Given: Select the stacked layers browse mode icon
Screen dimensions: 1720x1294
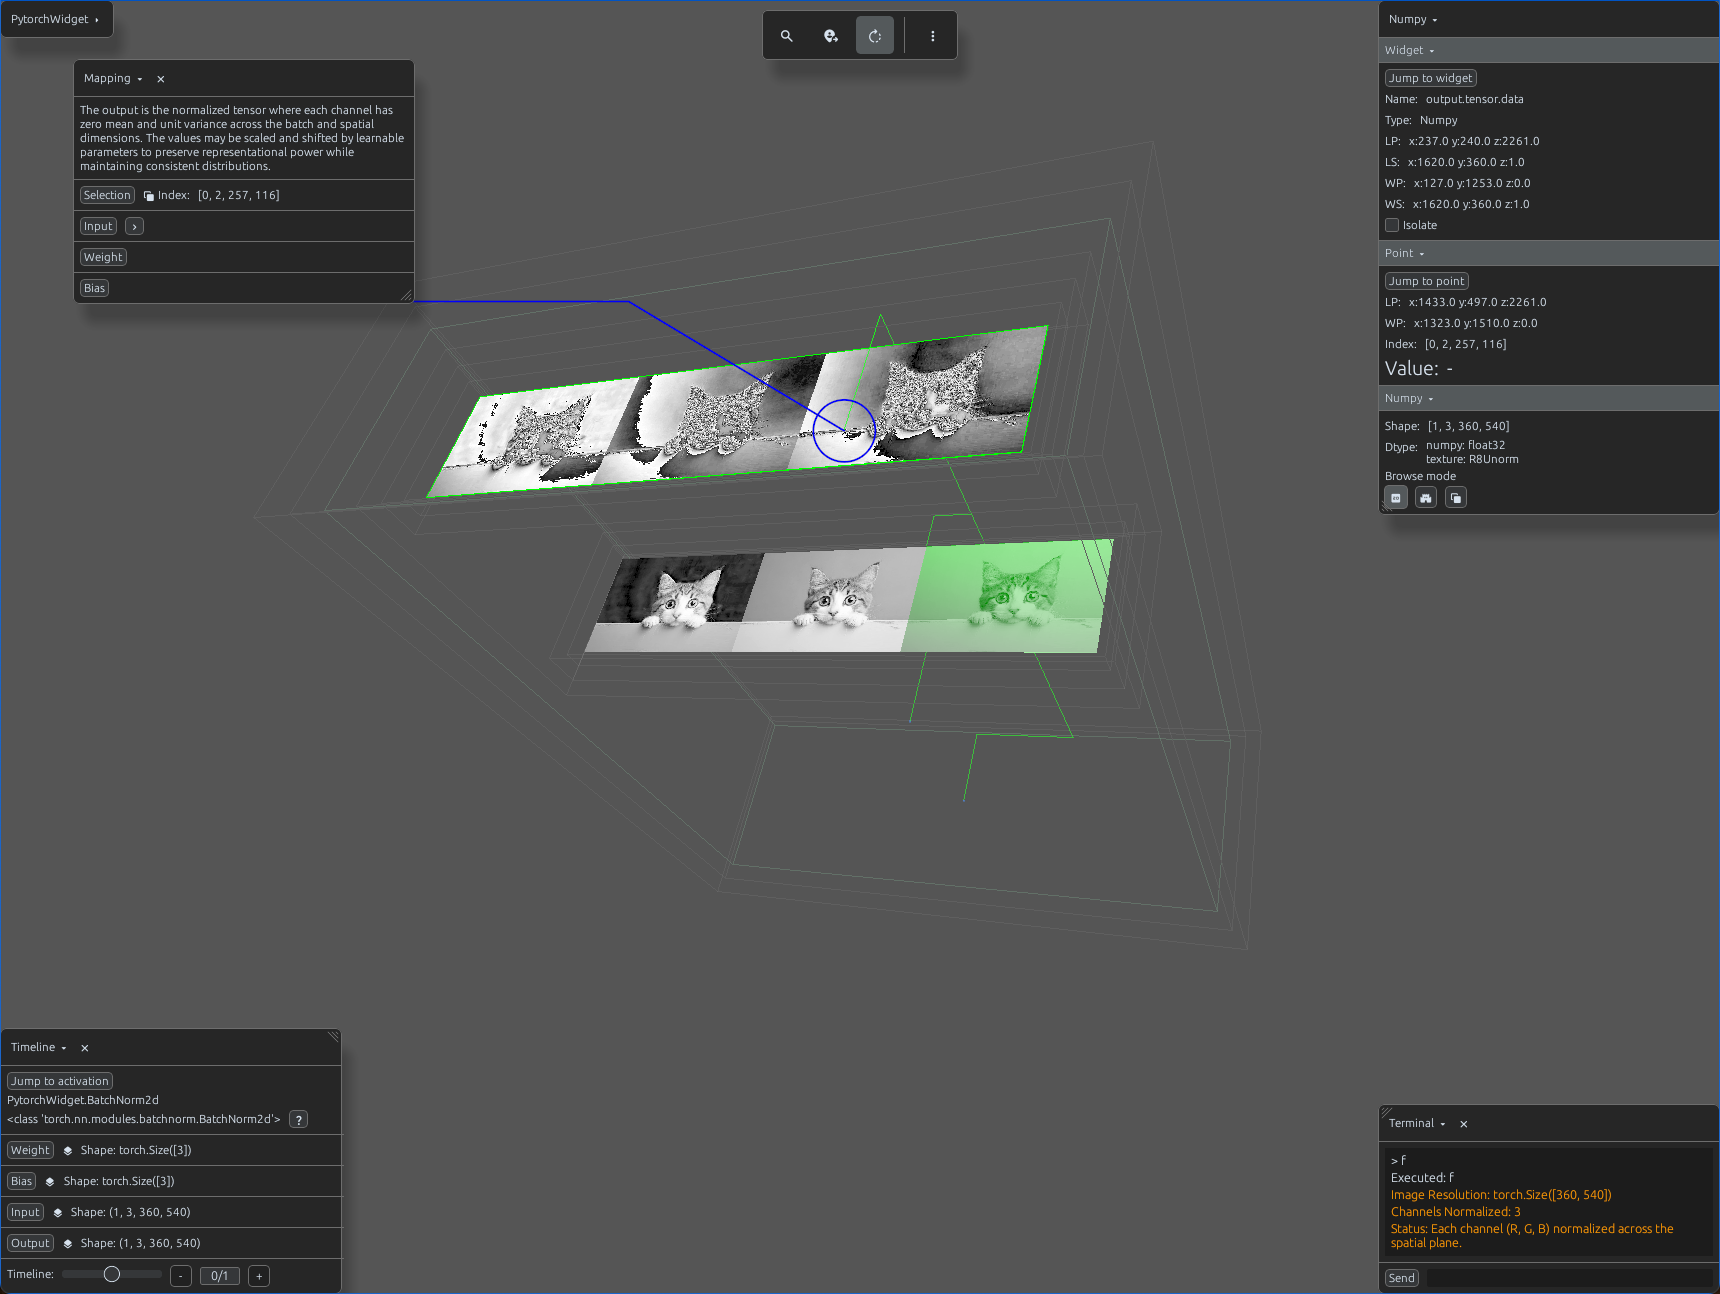Looking at the screenshot, I should pos(1456,498).
